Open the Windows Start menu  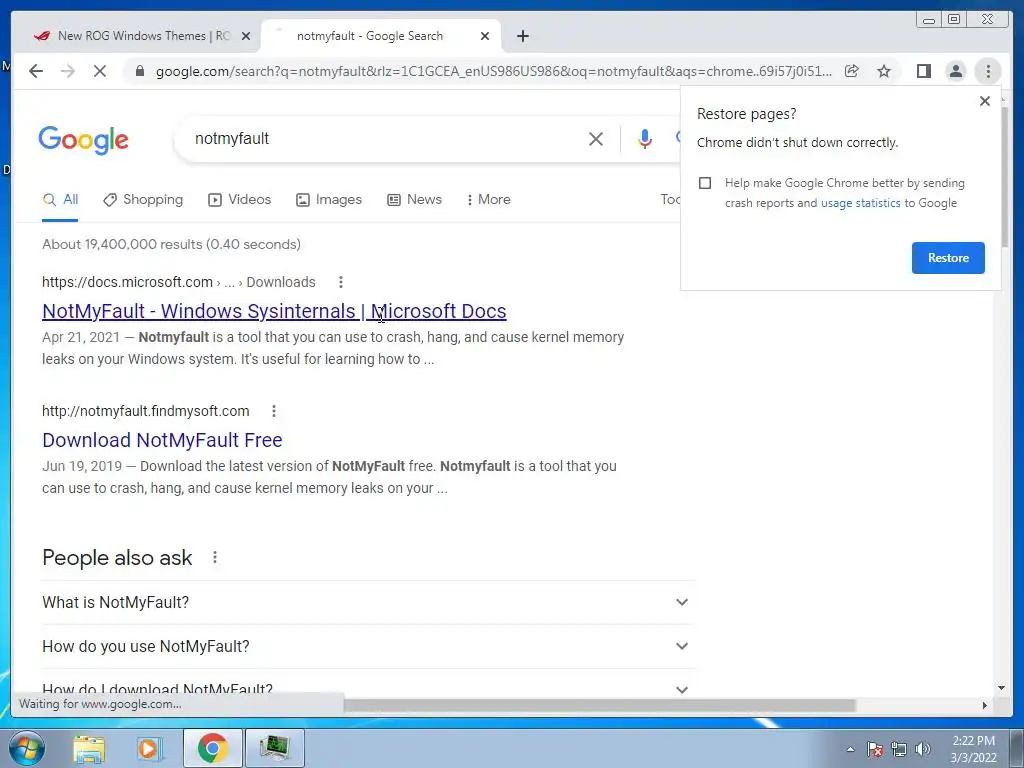coord(25,748)
